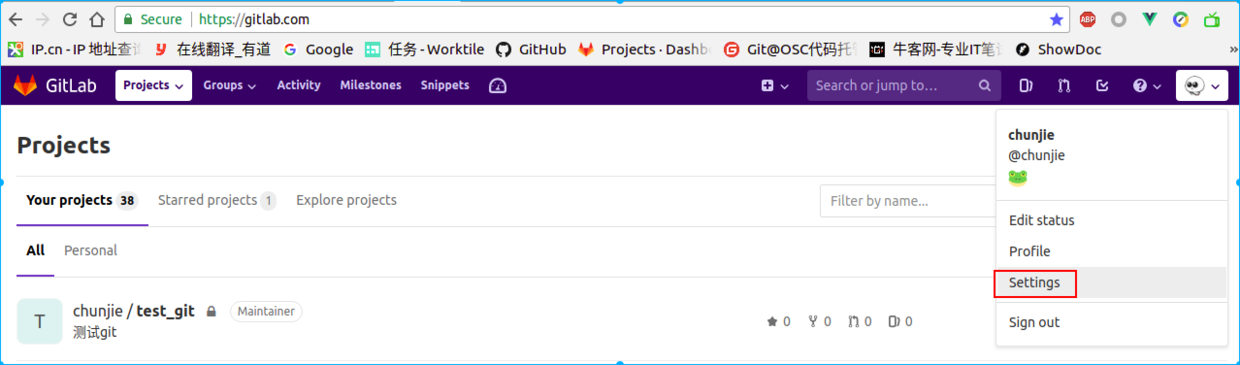
Task: Open the Projects · Dashboard bookmark
Action: click(x=644, y=49)
